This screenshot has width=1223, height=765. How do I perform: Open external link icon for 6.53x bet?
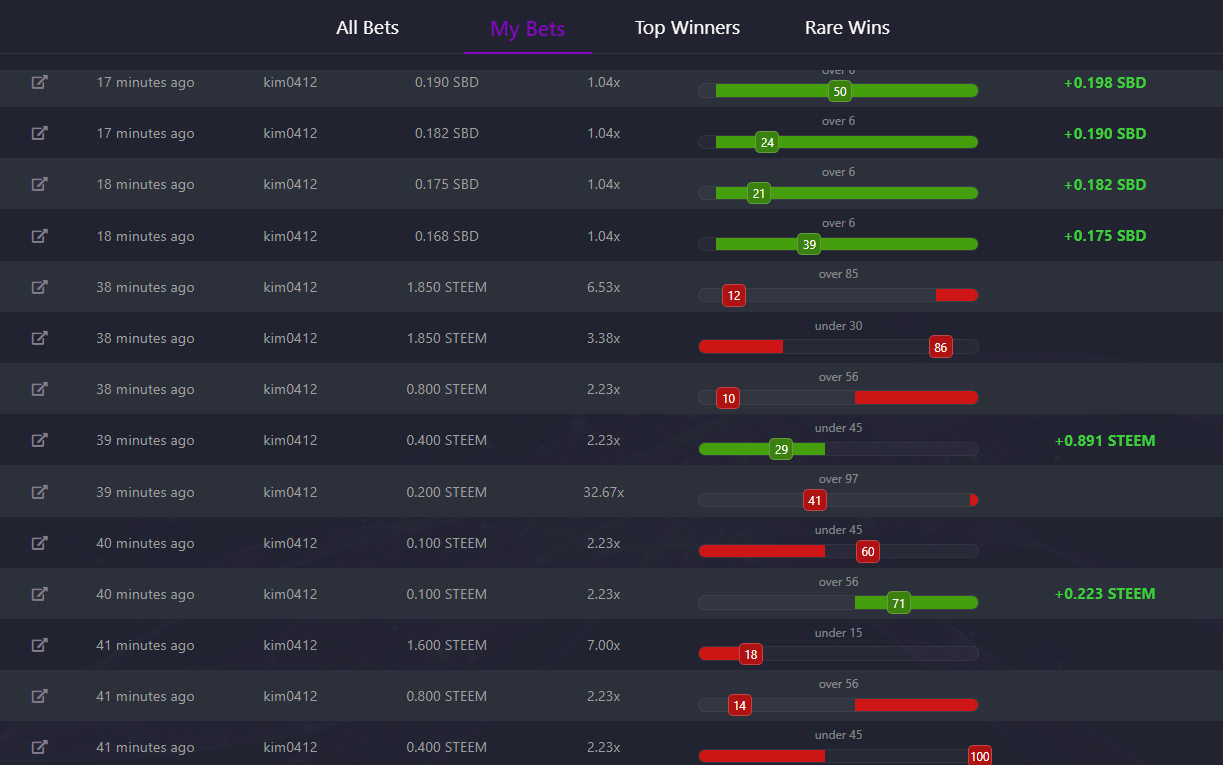click(x=39, y=287)
